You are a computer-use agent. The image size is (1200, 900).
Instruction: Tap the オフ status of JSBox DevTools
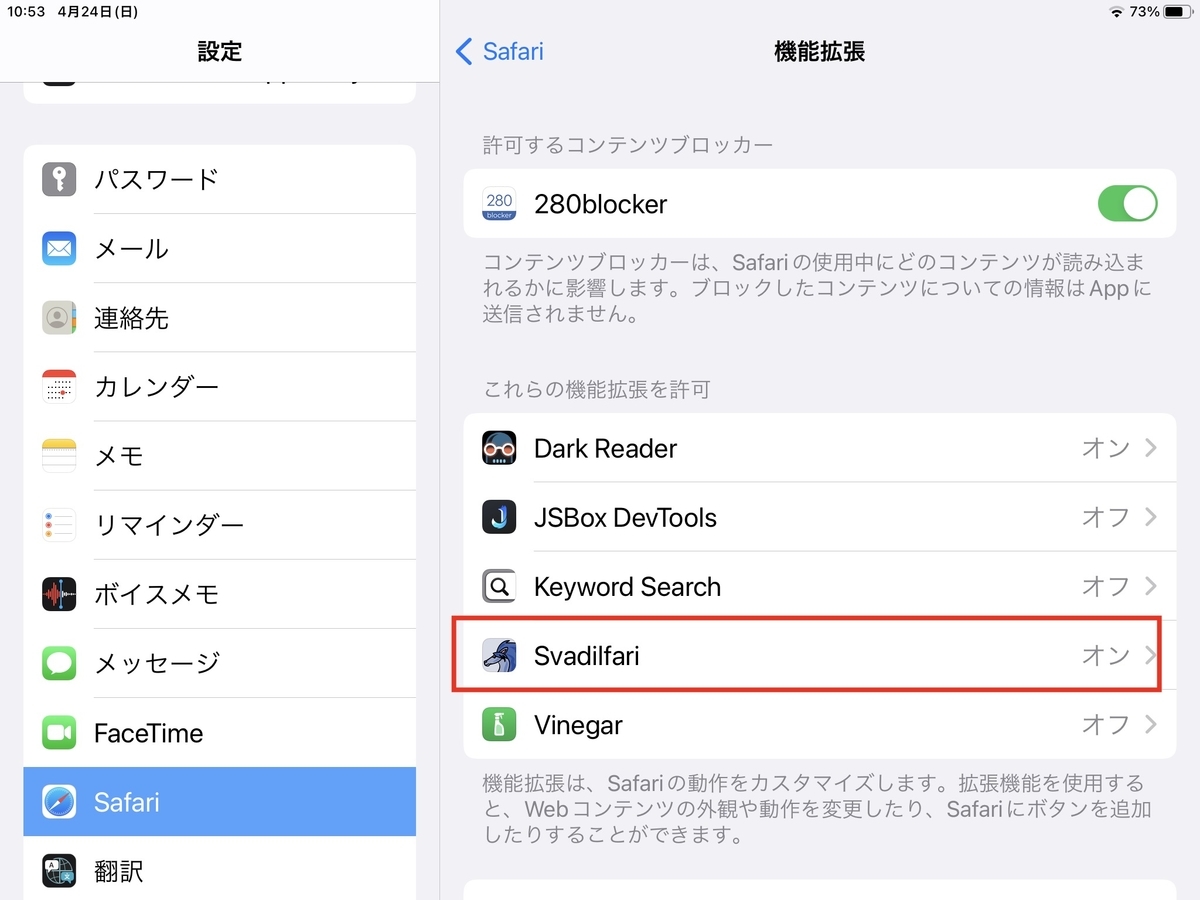coord(1105,517)
